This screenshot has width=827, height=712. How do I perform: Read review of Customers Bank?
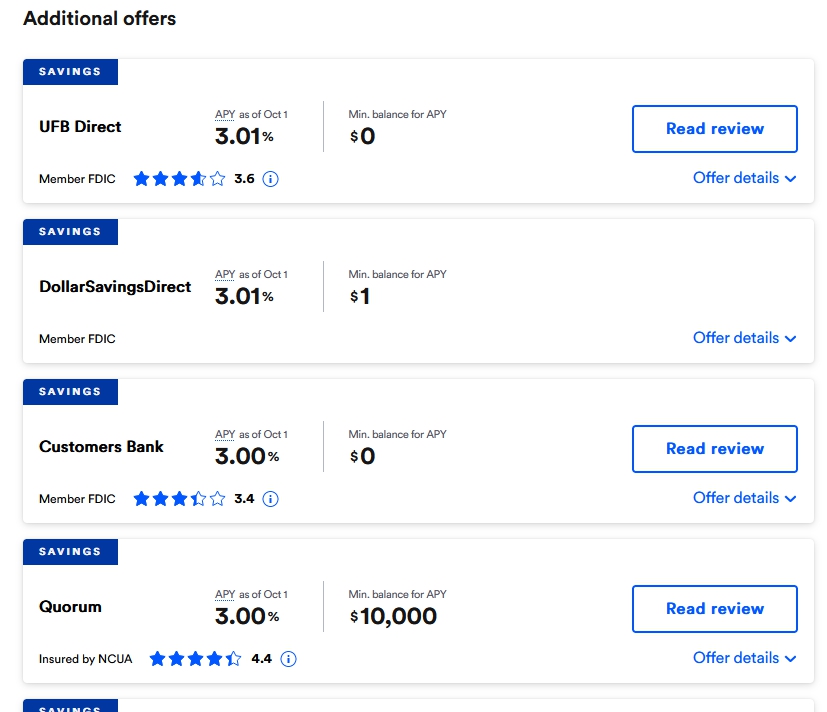click(715, 449)
